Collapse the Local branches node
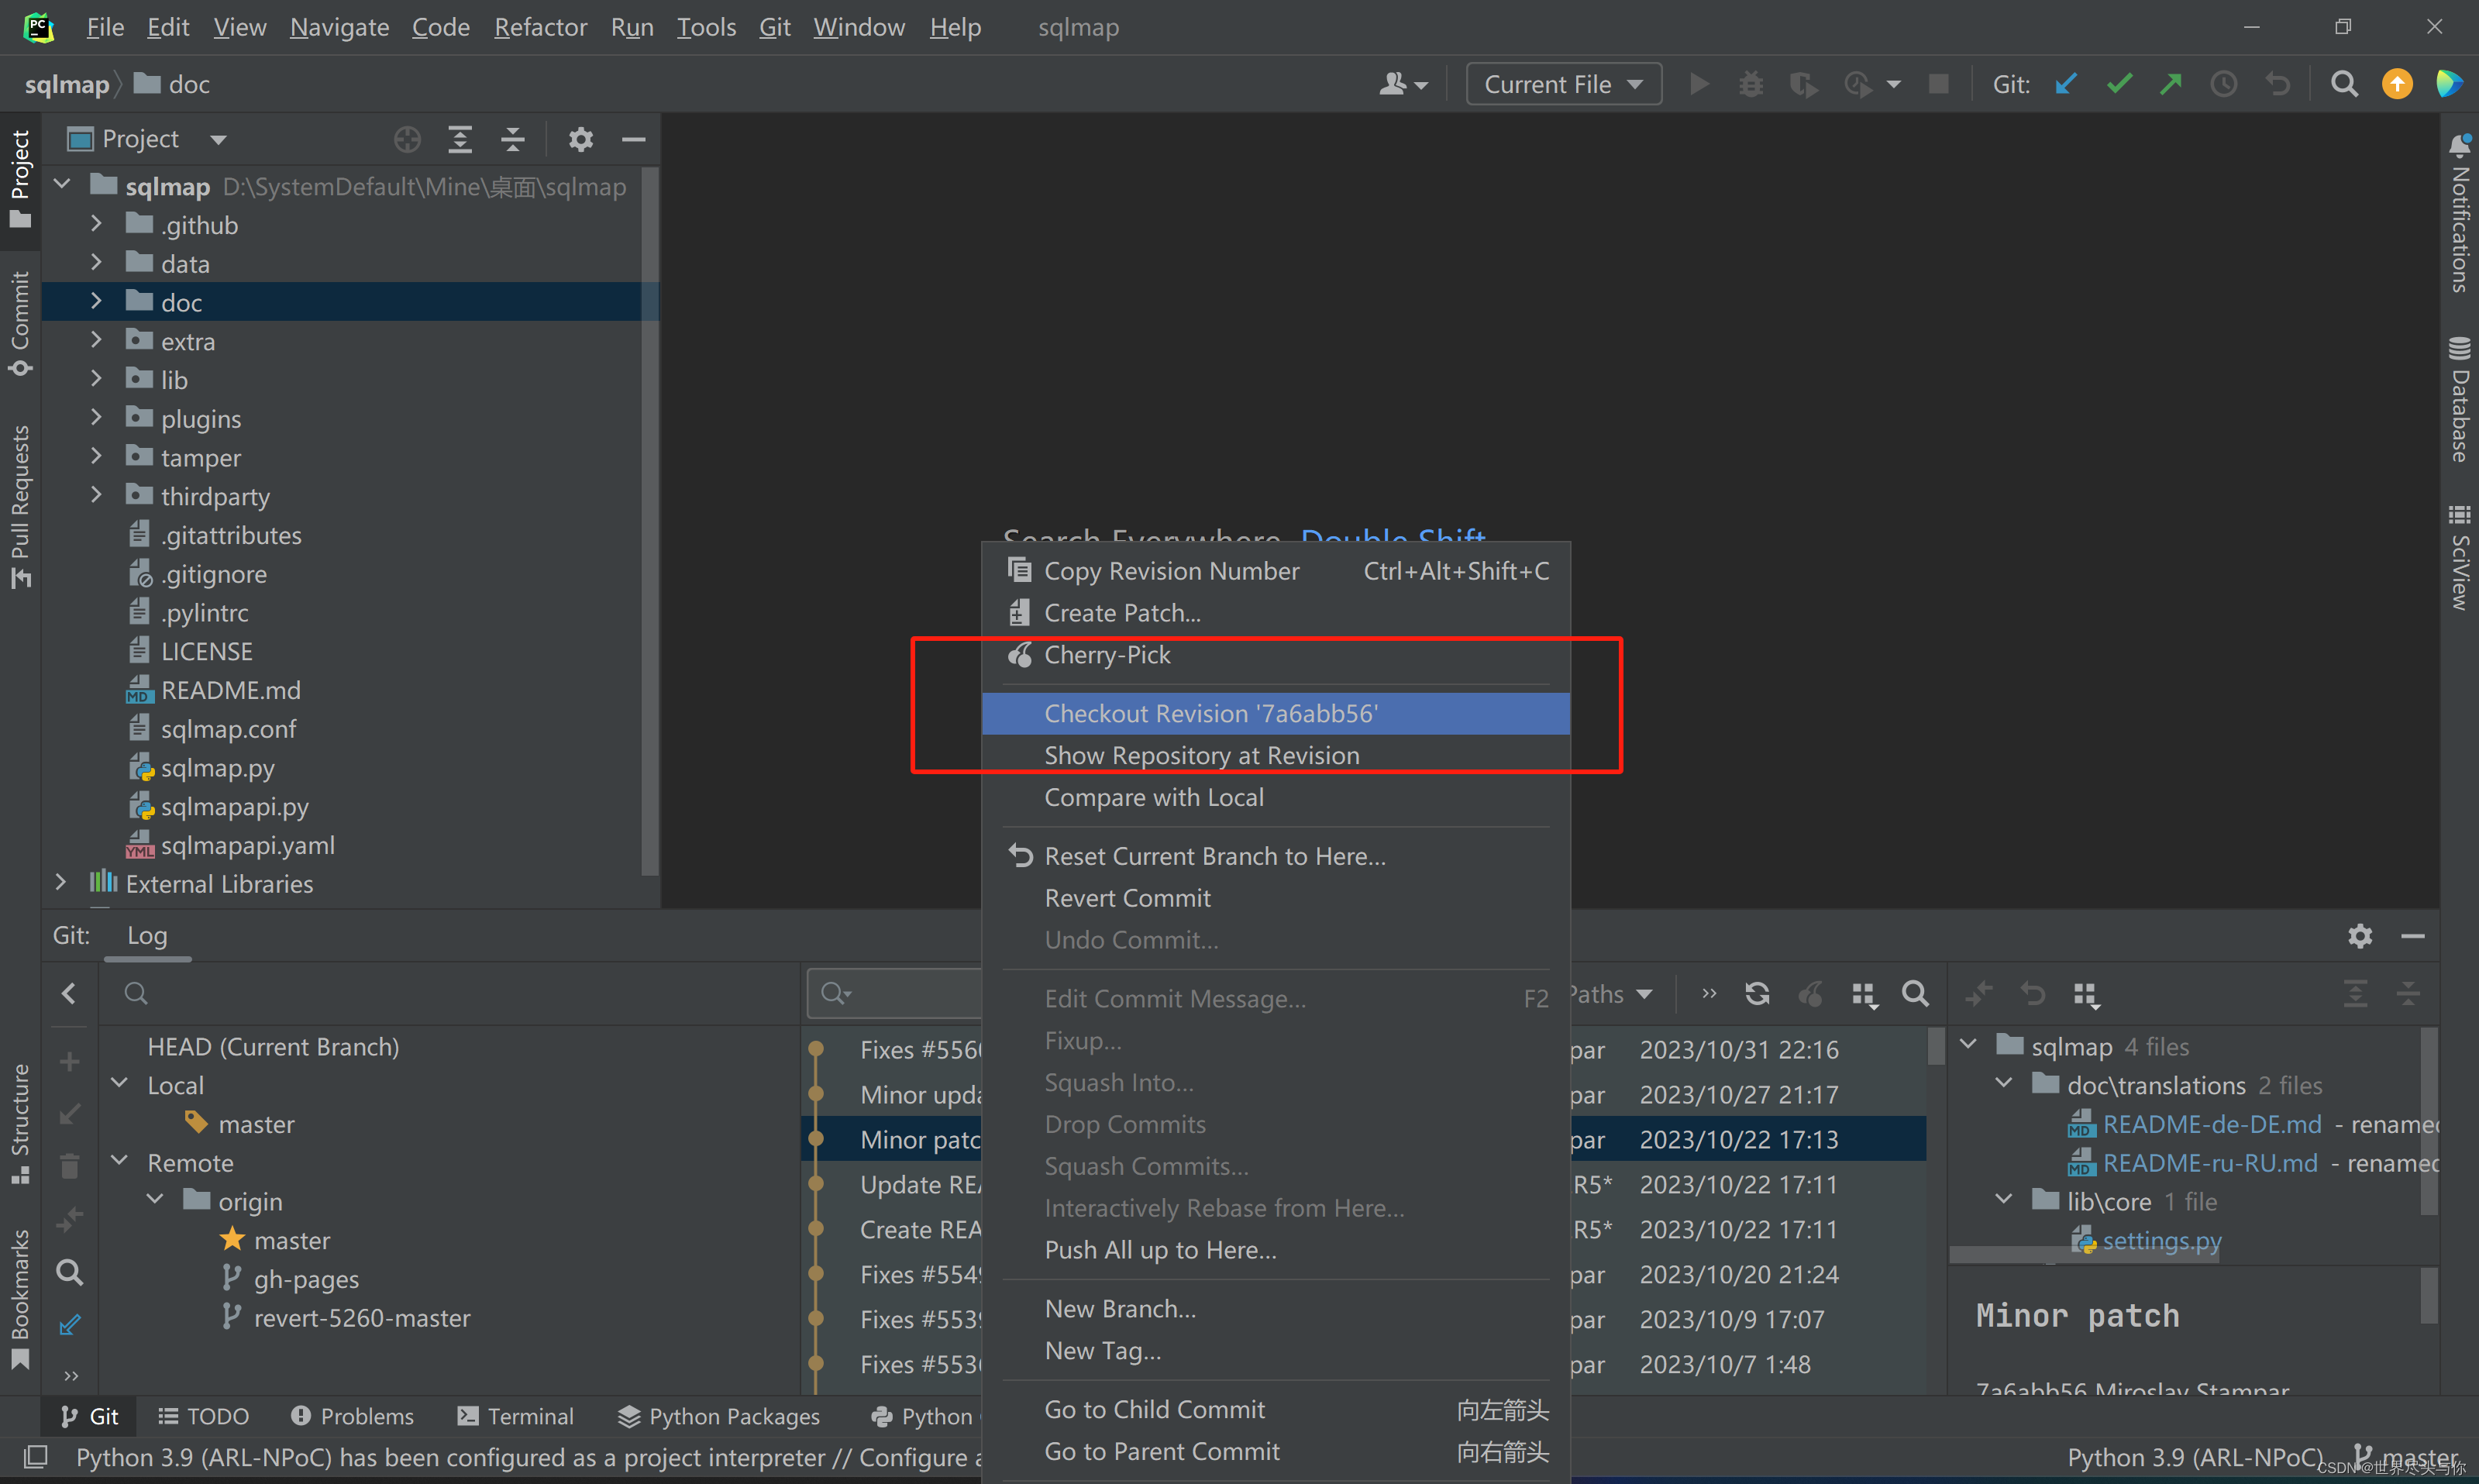 (120, 1084)
